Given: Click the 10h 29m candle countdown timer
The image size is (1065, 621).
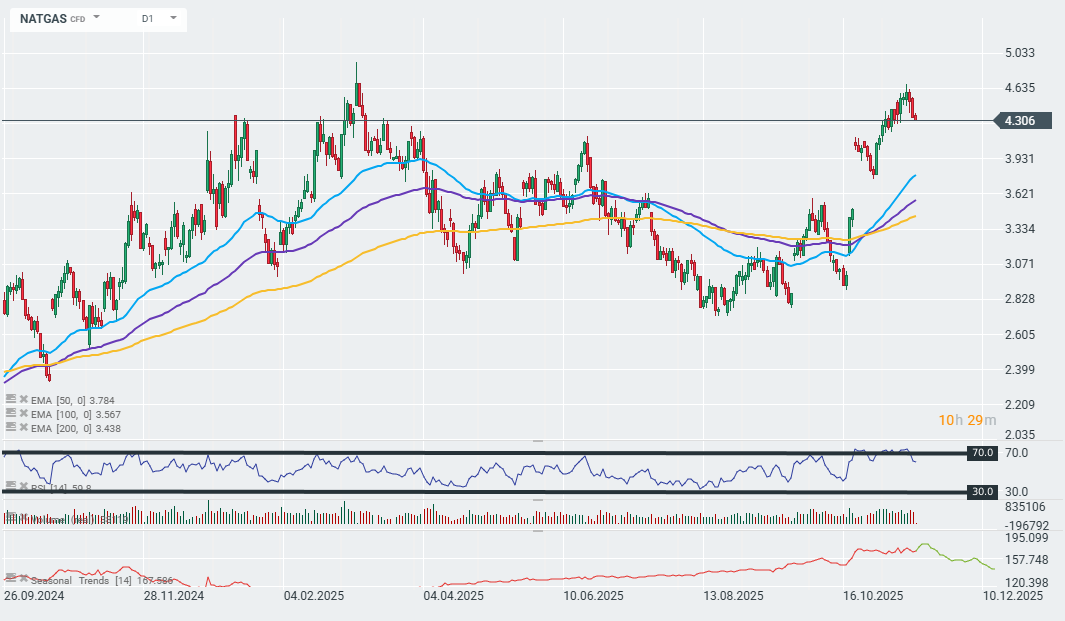Looking at the screenshot, I should click(x=966, y=420).
